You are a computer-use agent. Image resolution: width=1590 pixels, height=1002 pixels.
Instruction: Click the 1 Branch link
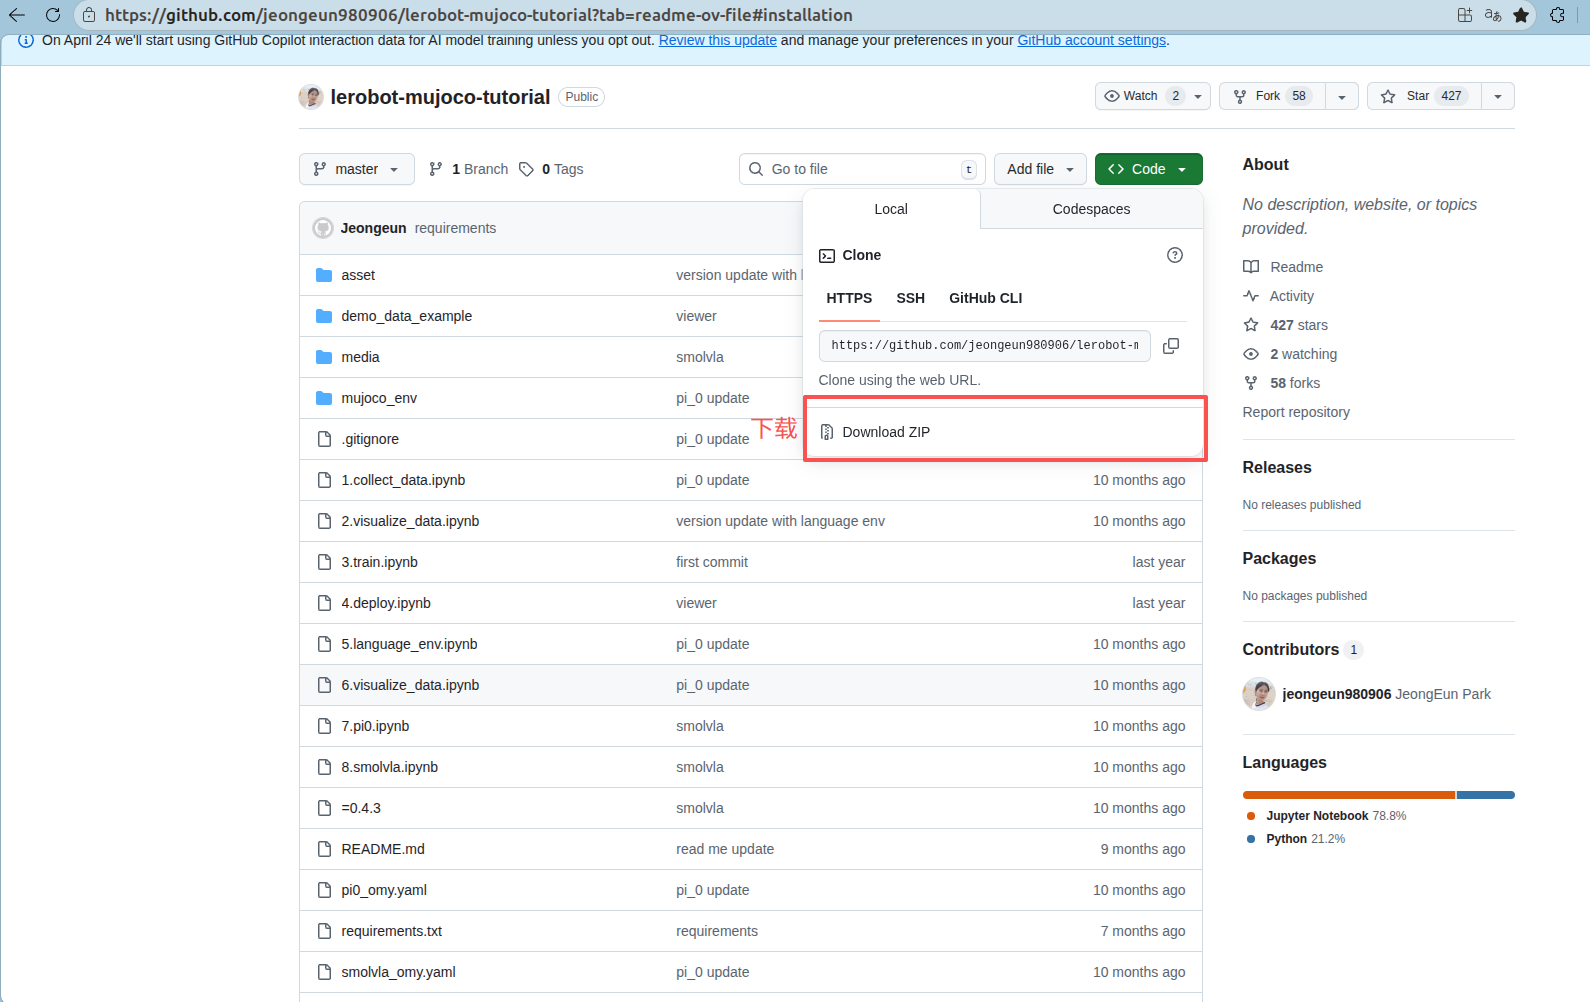(469, 169)
